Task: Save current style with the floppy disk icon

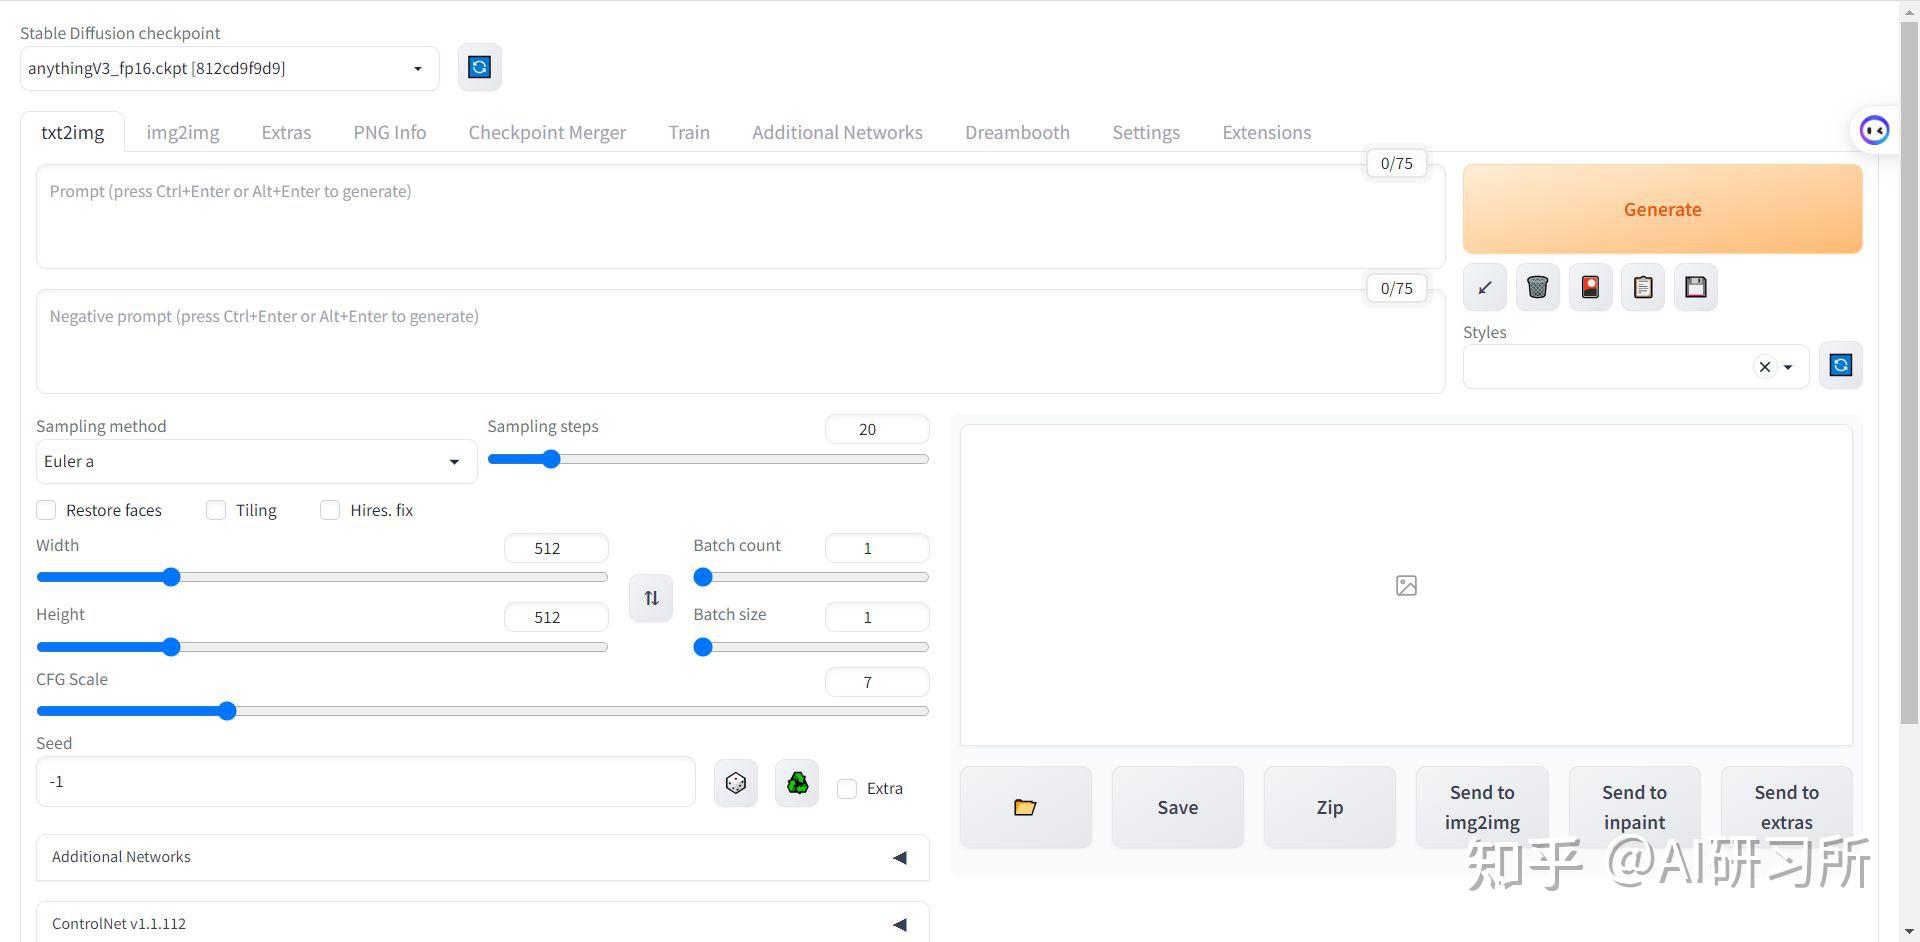Action: pyautogui.click(x=1695, y=287)
